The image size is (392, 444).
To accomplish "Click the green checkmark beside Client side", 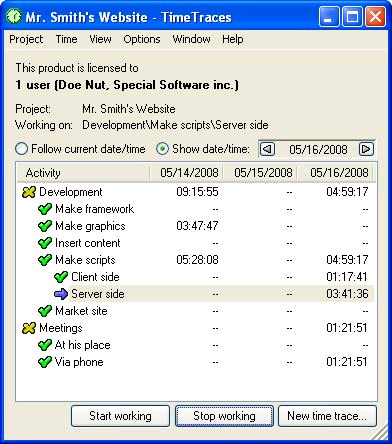I will (61, 277).
